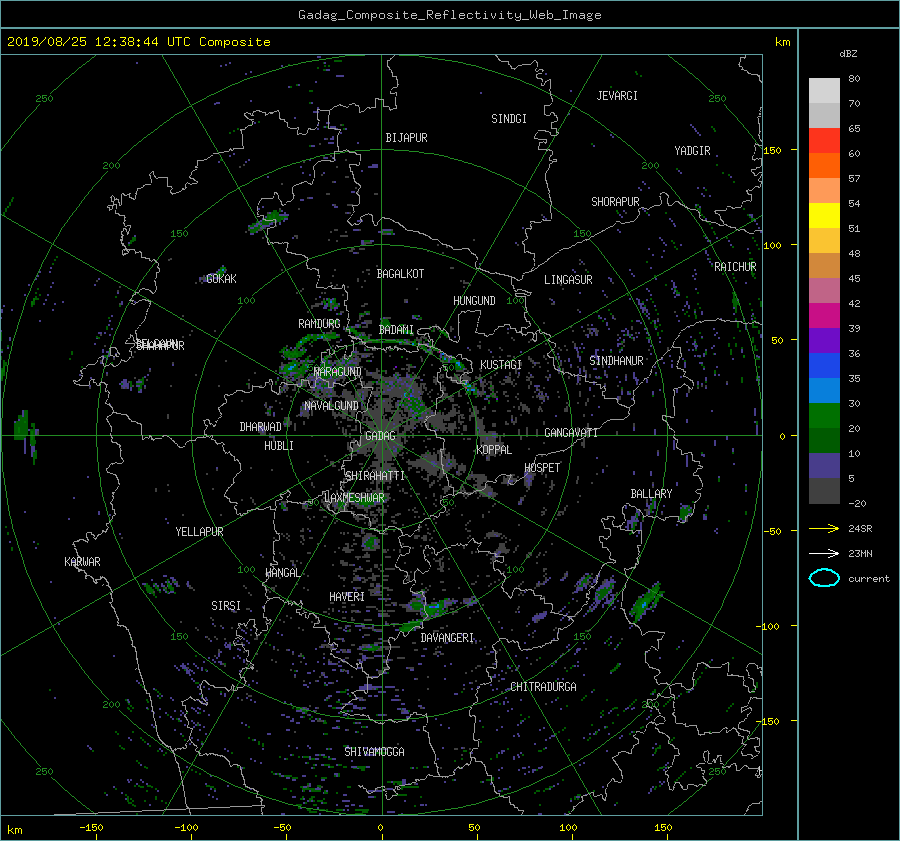
Task: Click the BALLARY city label
Action: [x=651, y=494]
